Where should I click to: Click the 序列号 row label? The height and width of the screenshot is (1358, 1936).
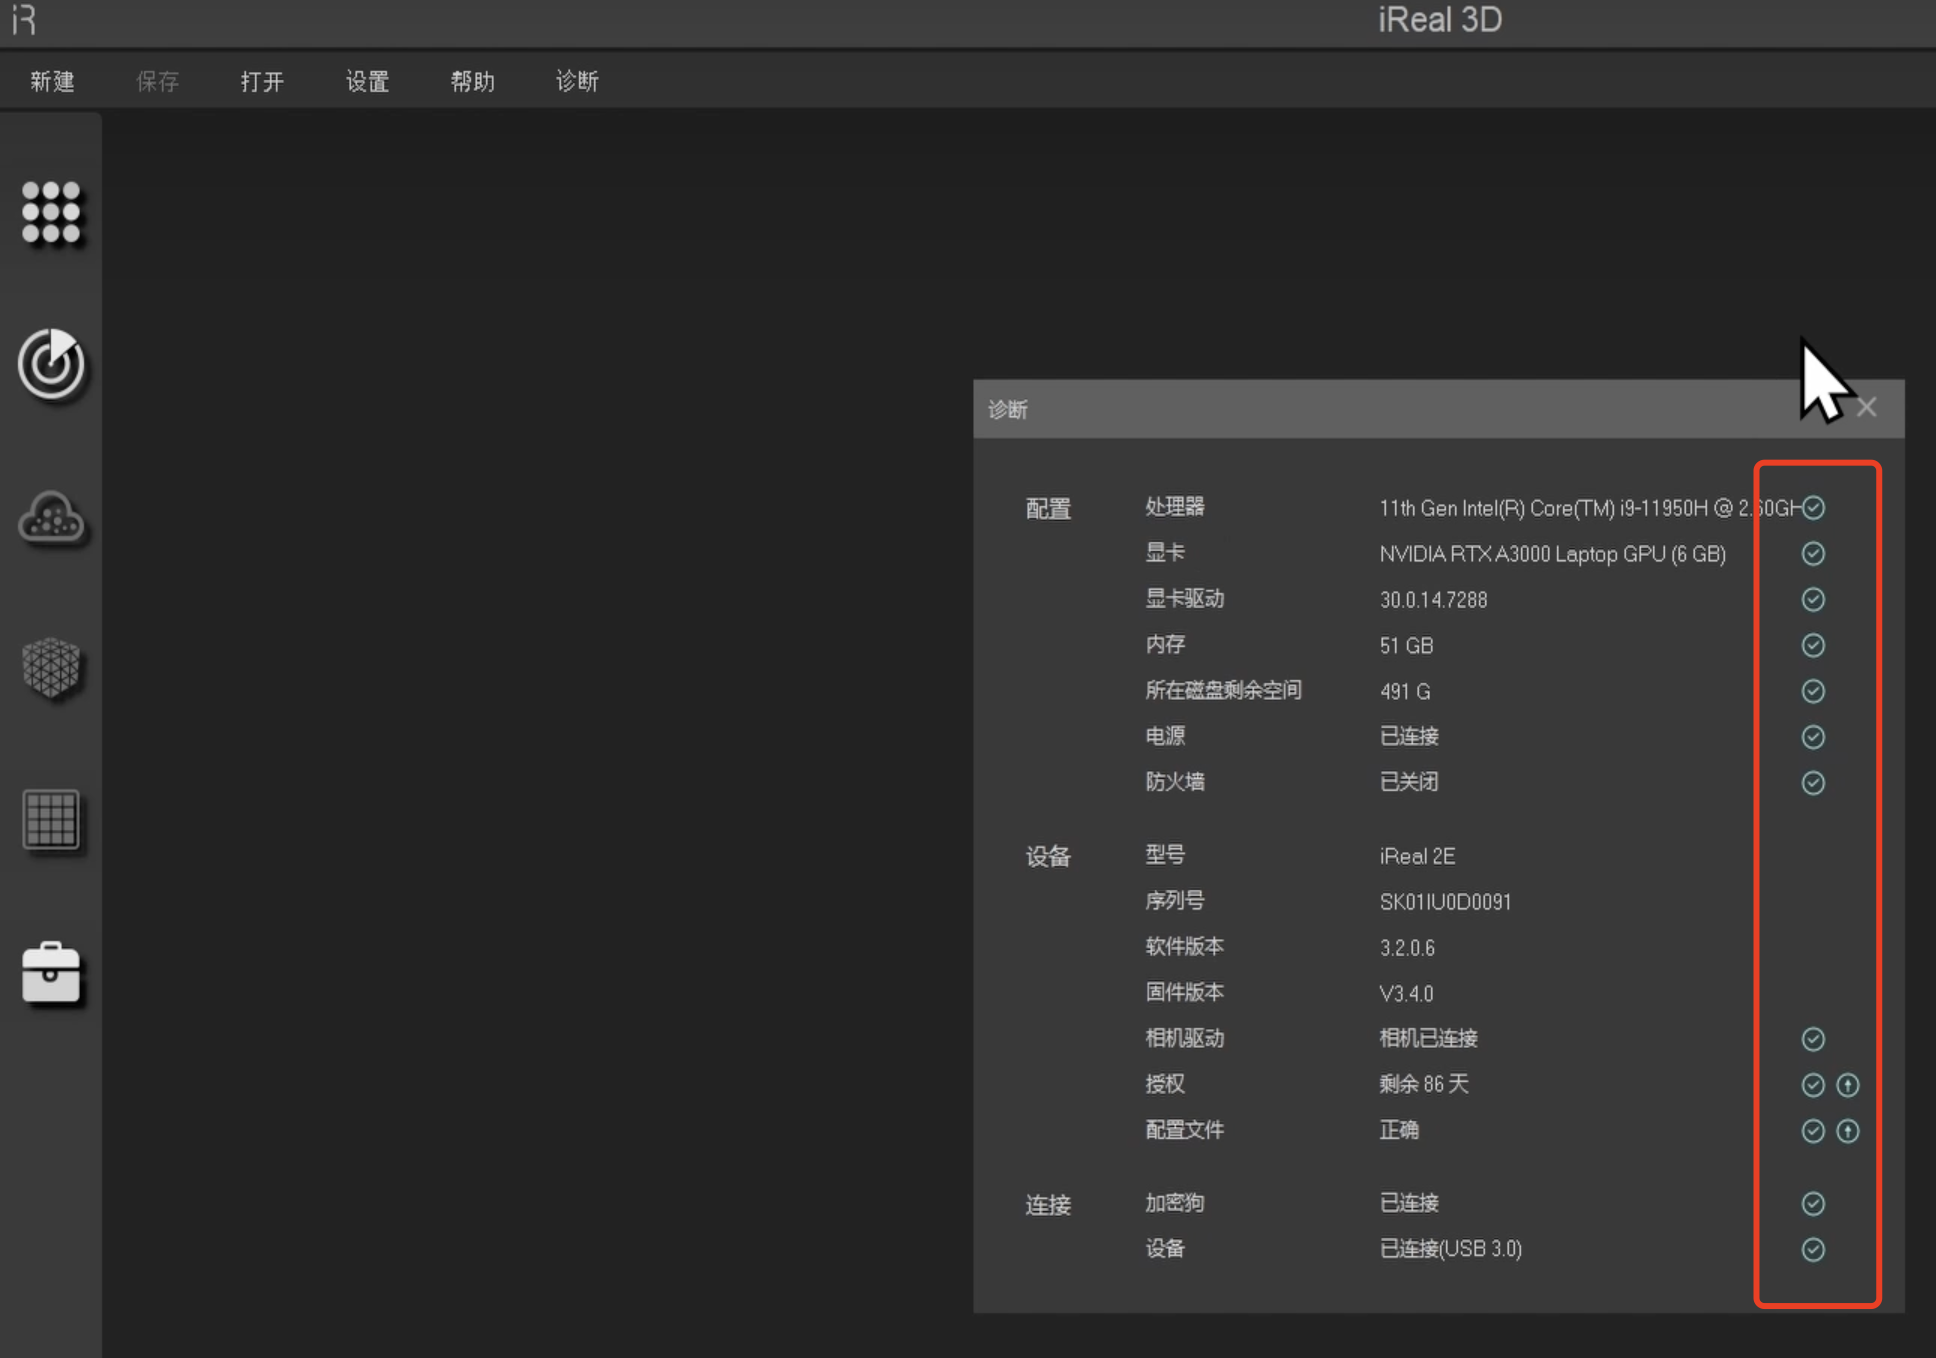1175,901
